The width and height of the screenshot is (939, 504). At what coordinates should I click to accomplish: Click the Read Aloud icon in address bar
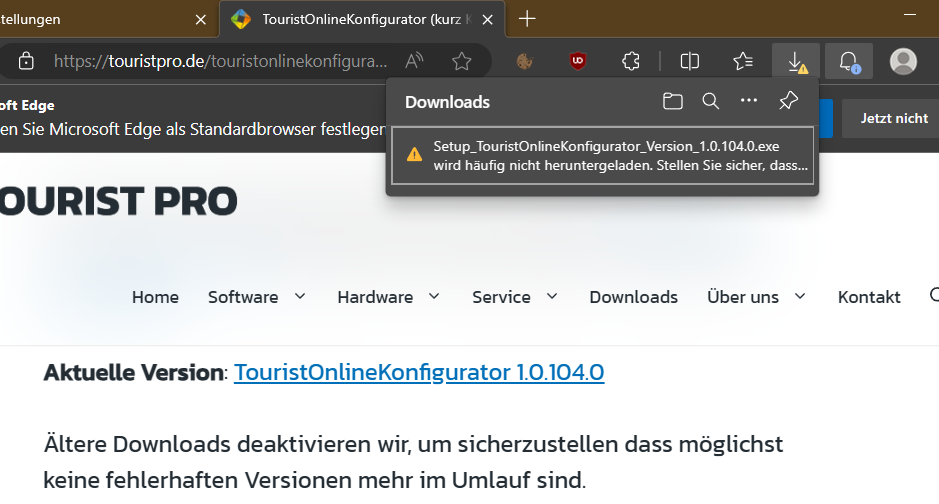pos(415,61)
